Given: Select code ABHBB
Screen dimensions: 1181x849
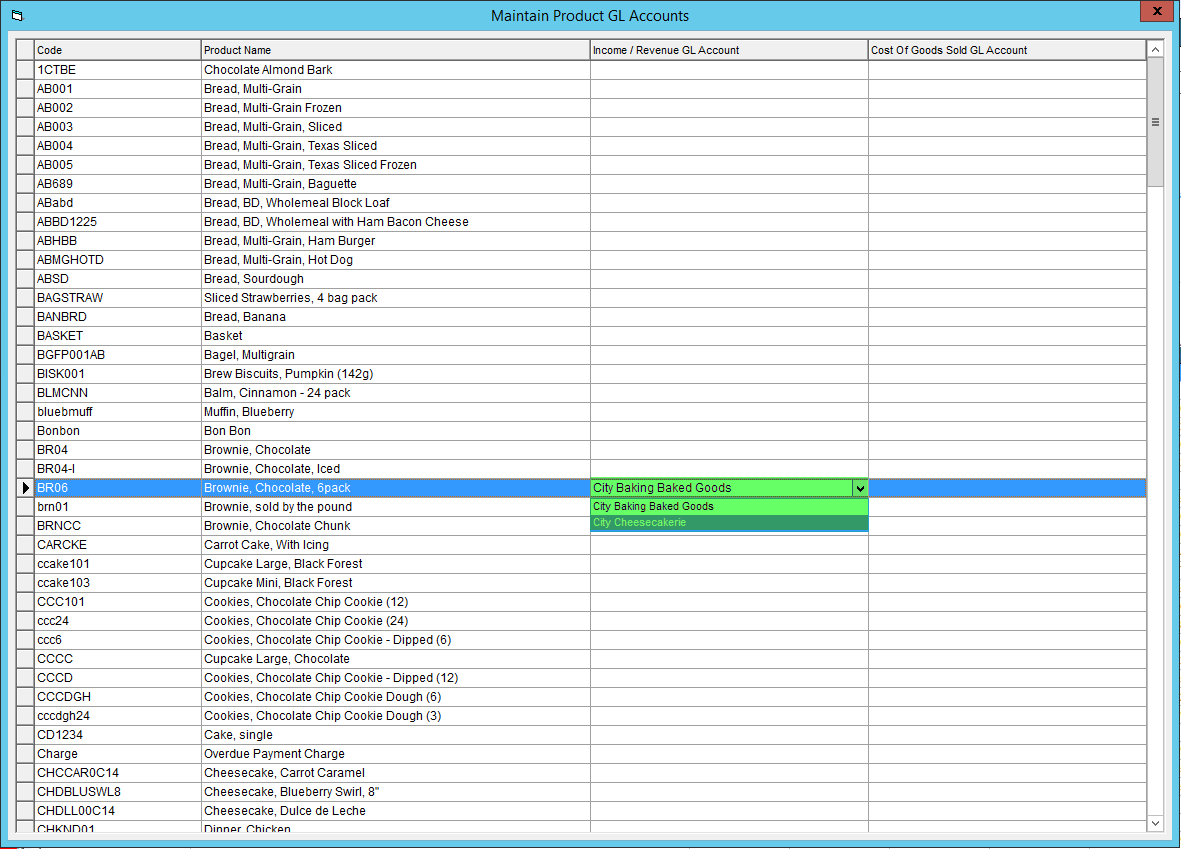Looking at the screenshot, I should tap(117, 241).
